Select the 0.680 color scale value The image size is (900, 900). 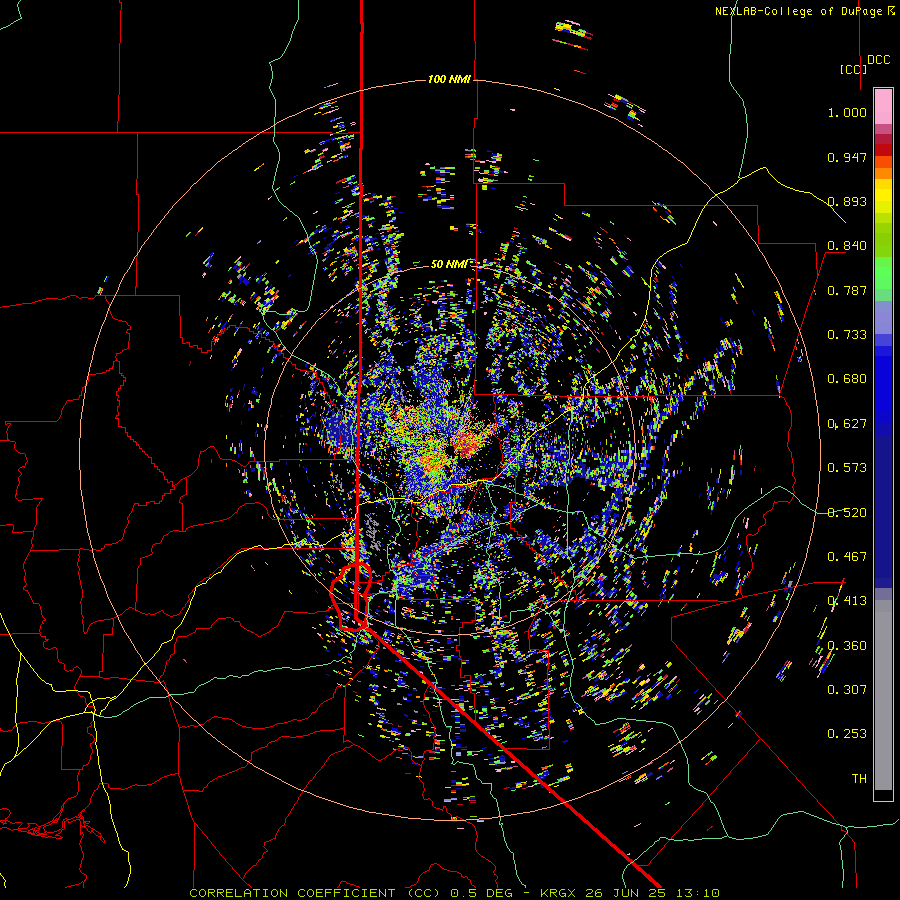click(x=847, y=379)
